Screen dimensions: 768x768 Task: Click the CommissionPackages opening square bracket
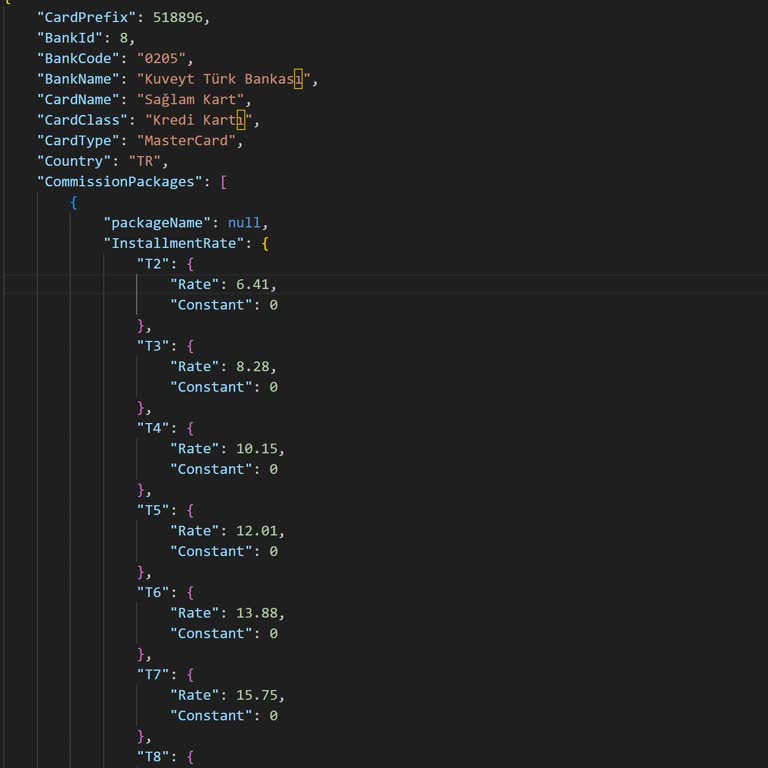tap(223, 181)
